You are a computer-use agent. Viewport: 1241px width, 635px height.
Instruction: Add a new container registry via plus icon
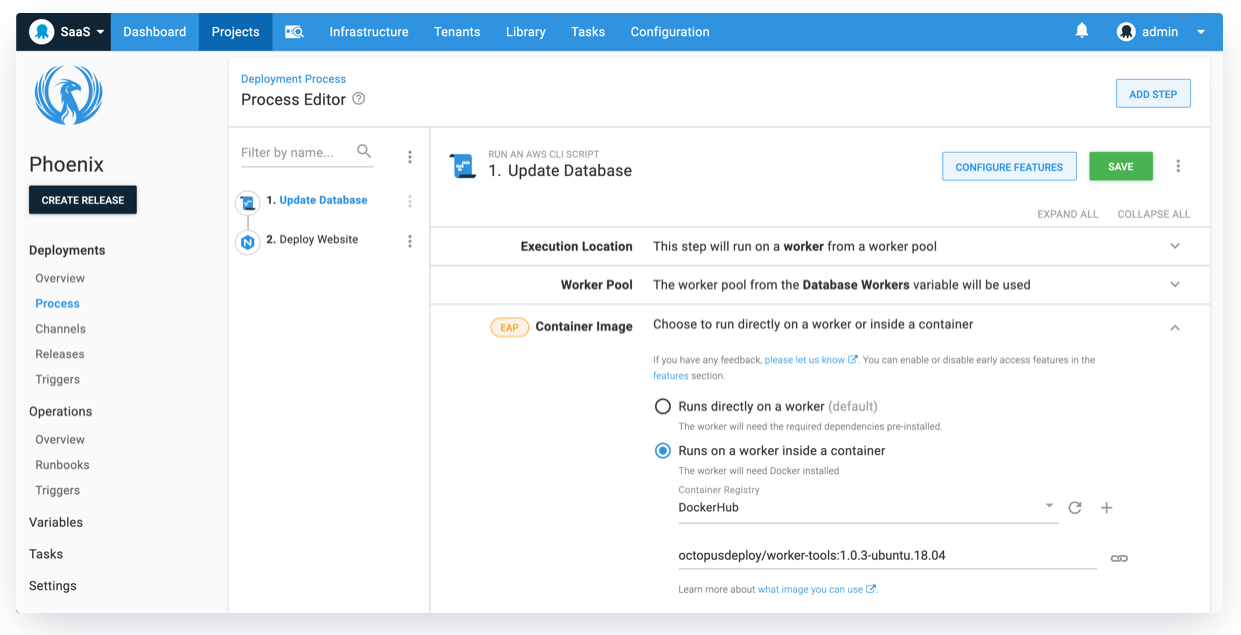click(x=1106, y=507)
